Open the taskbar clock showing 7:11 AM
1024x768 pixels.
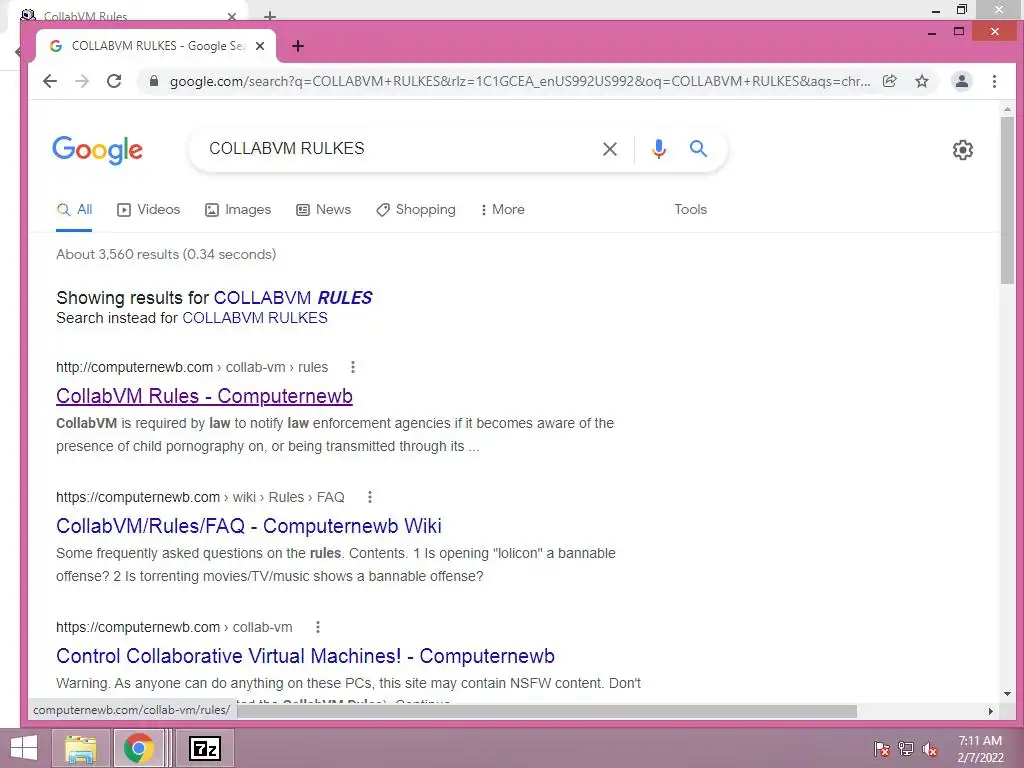[x=980, y=749]
